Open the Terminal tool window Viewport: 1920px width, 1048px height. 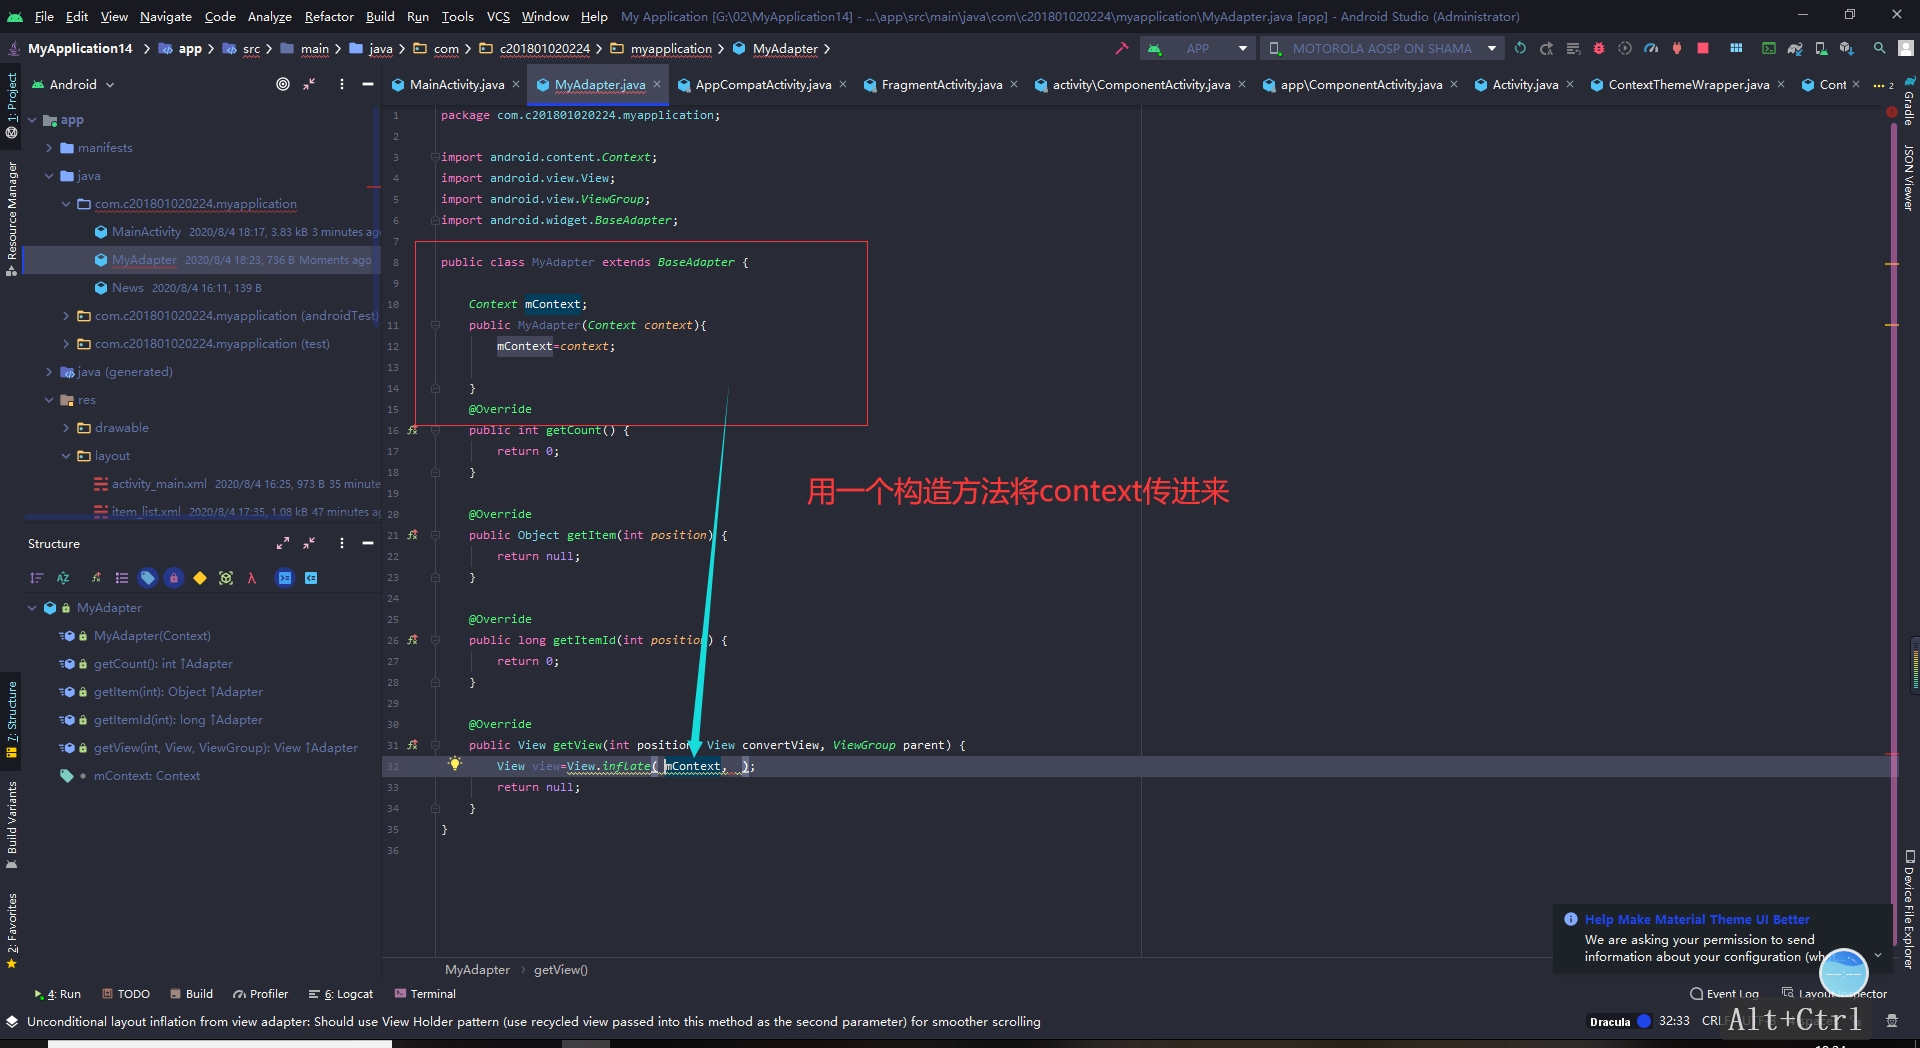pyautogui.click(x=425, y=994)
